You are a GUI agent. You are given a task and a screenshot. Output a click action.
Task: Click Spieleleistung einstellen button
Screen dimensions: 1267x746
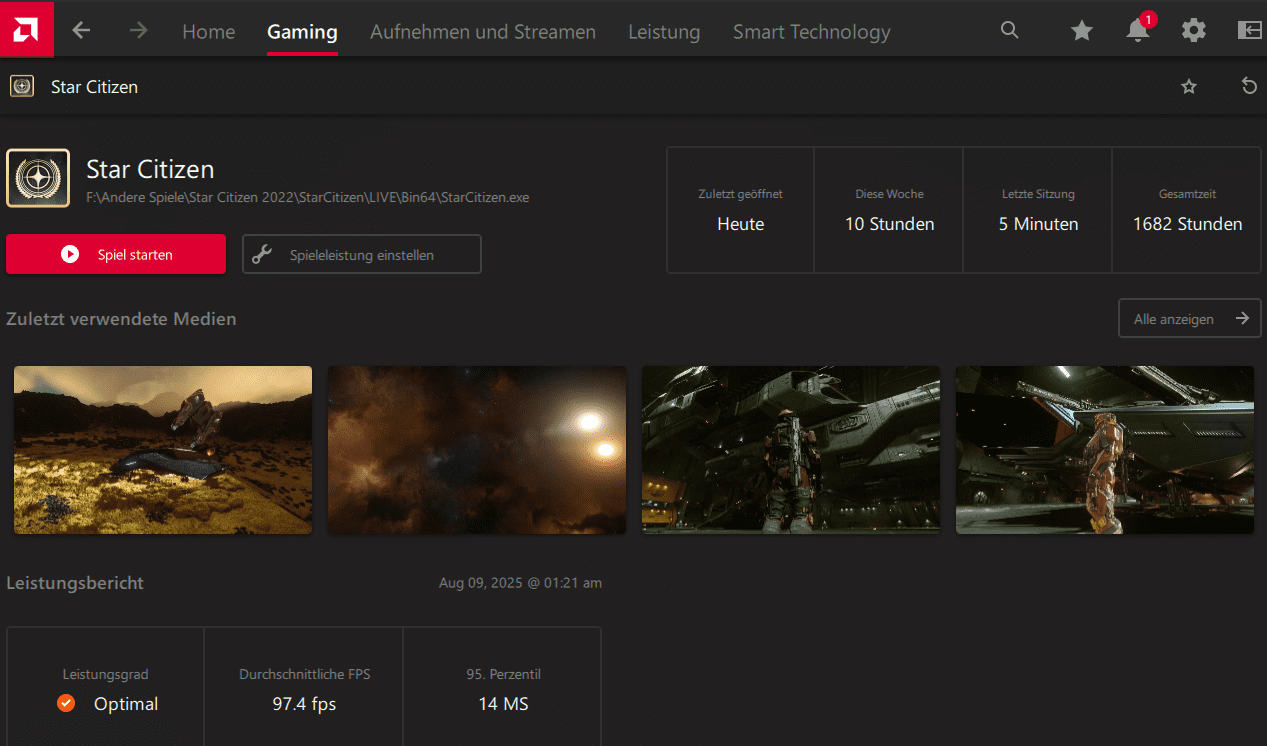pyautogui.click(x=362, y=254)
